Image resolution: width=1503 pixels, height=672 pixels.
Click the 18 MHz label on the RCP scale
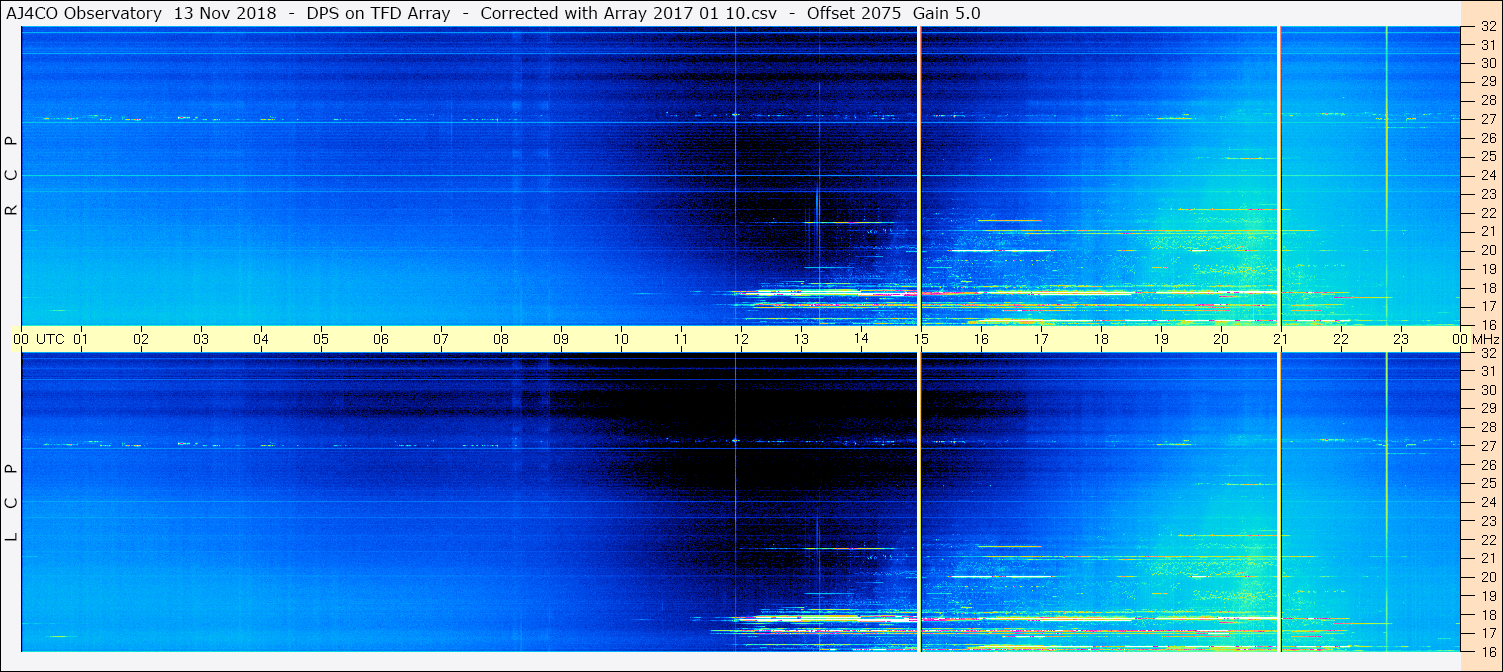1488,287
